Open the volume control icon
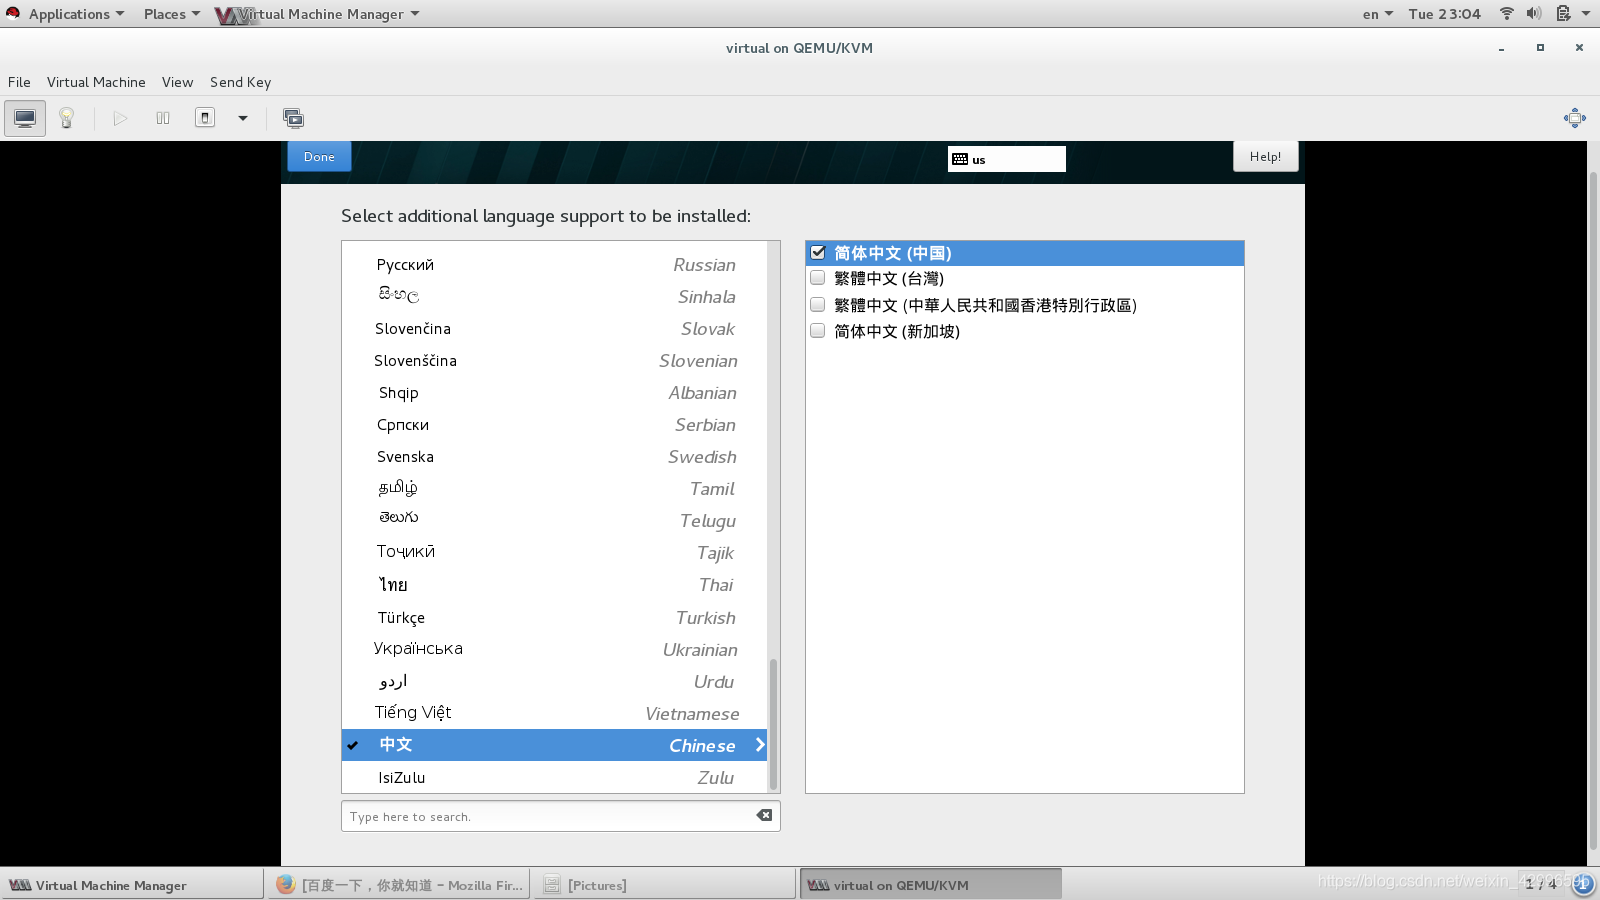The image size is (1600, 900). point(1534,13)
